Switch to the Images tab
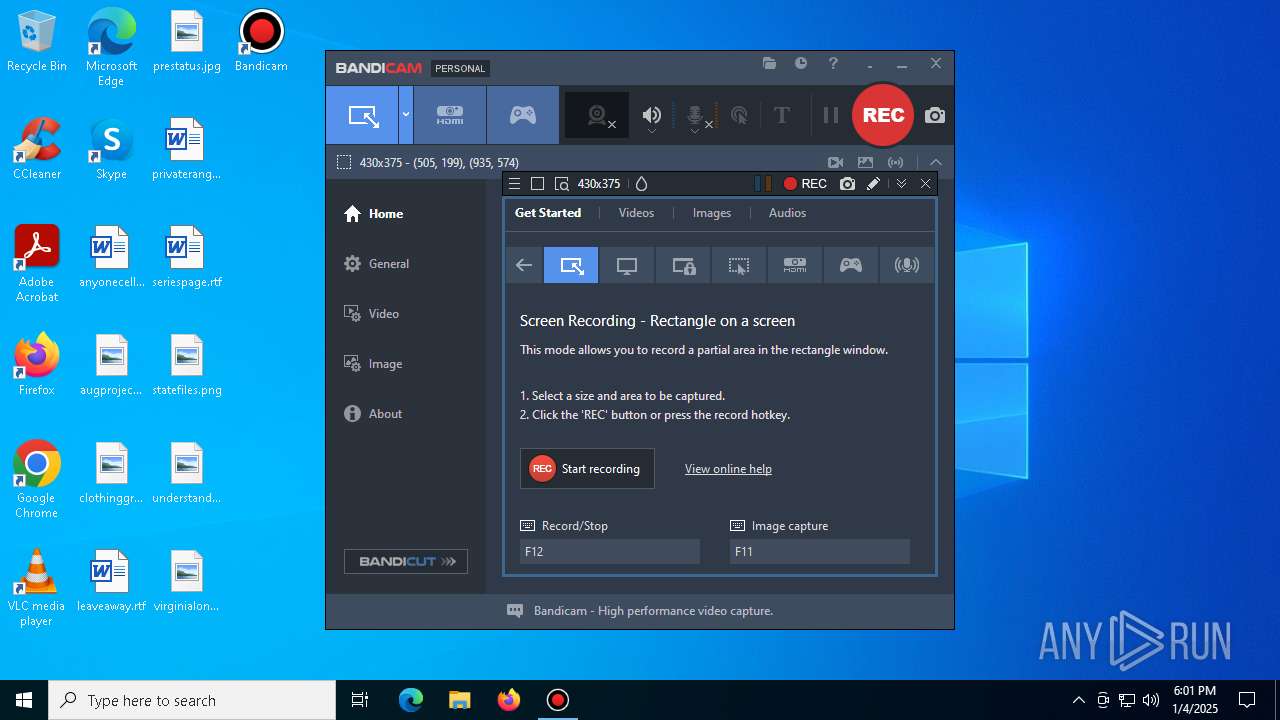Screen dimensions: 1280x720 tap(712, 213)
